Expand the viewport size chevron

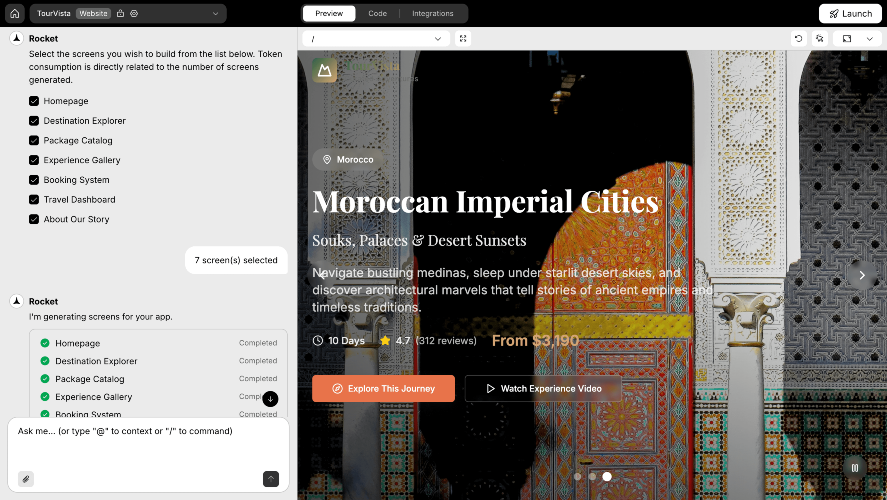pyautogui.click(x=869, y=38)
